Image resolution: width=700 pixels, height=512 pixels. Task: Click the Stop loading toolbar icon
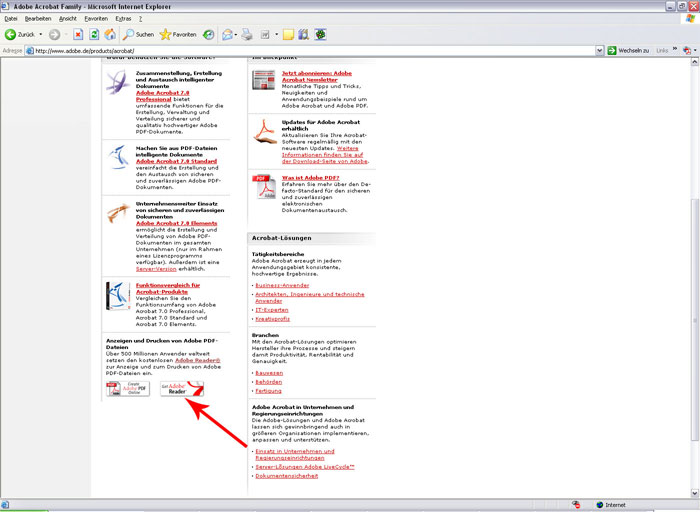click(x=78, y=34)
